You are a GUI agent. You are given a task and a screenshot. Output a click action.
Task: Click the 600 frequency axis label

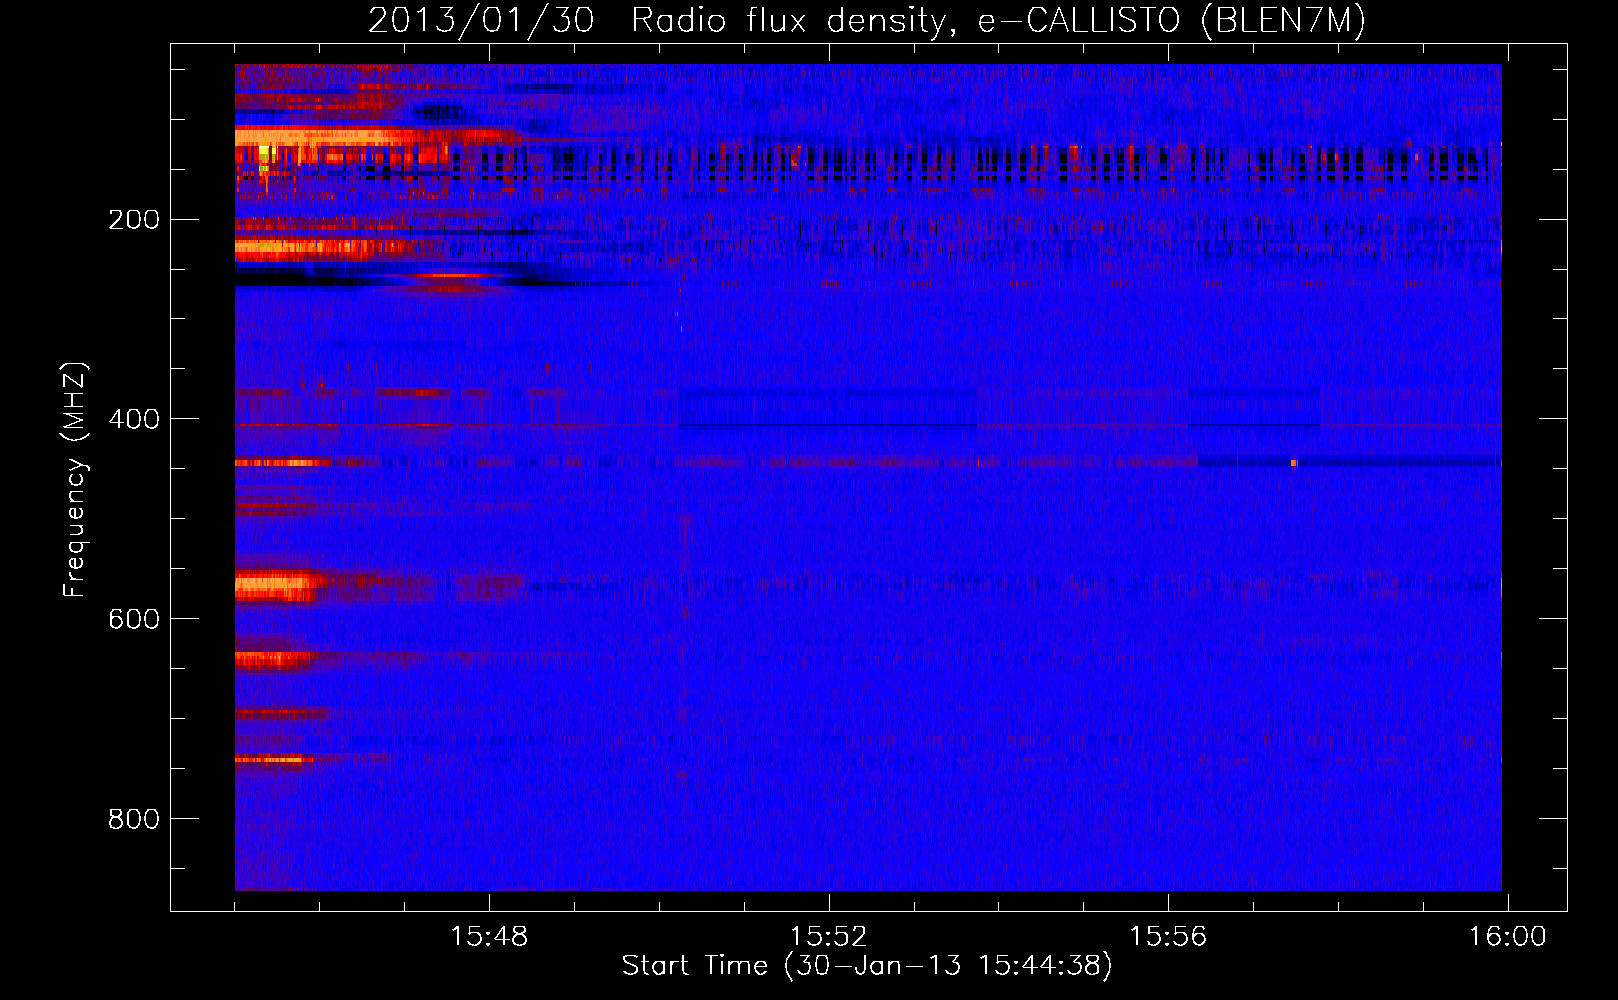(x=134, y=620)
